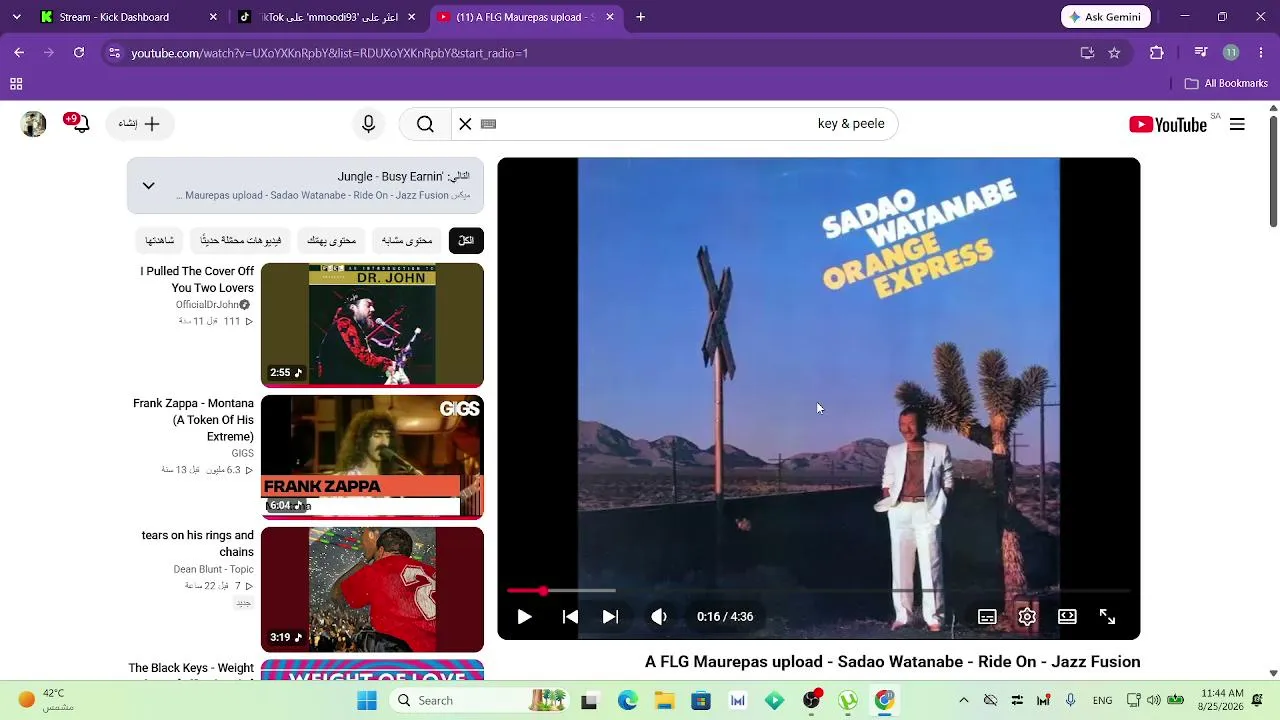Clear the 'key & peele' search text
Viewport: 1280px width, 720px height.
click(465, 124)
